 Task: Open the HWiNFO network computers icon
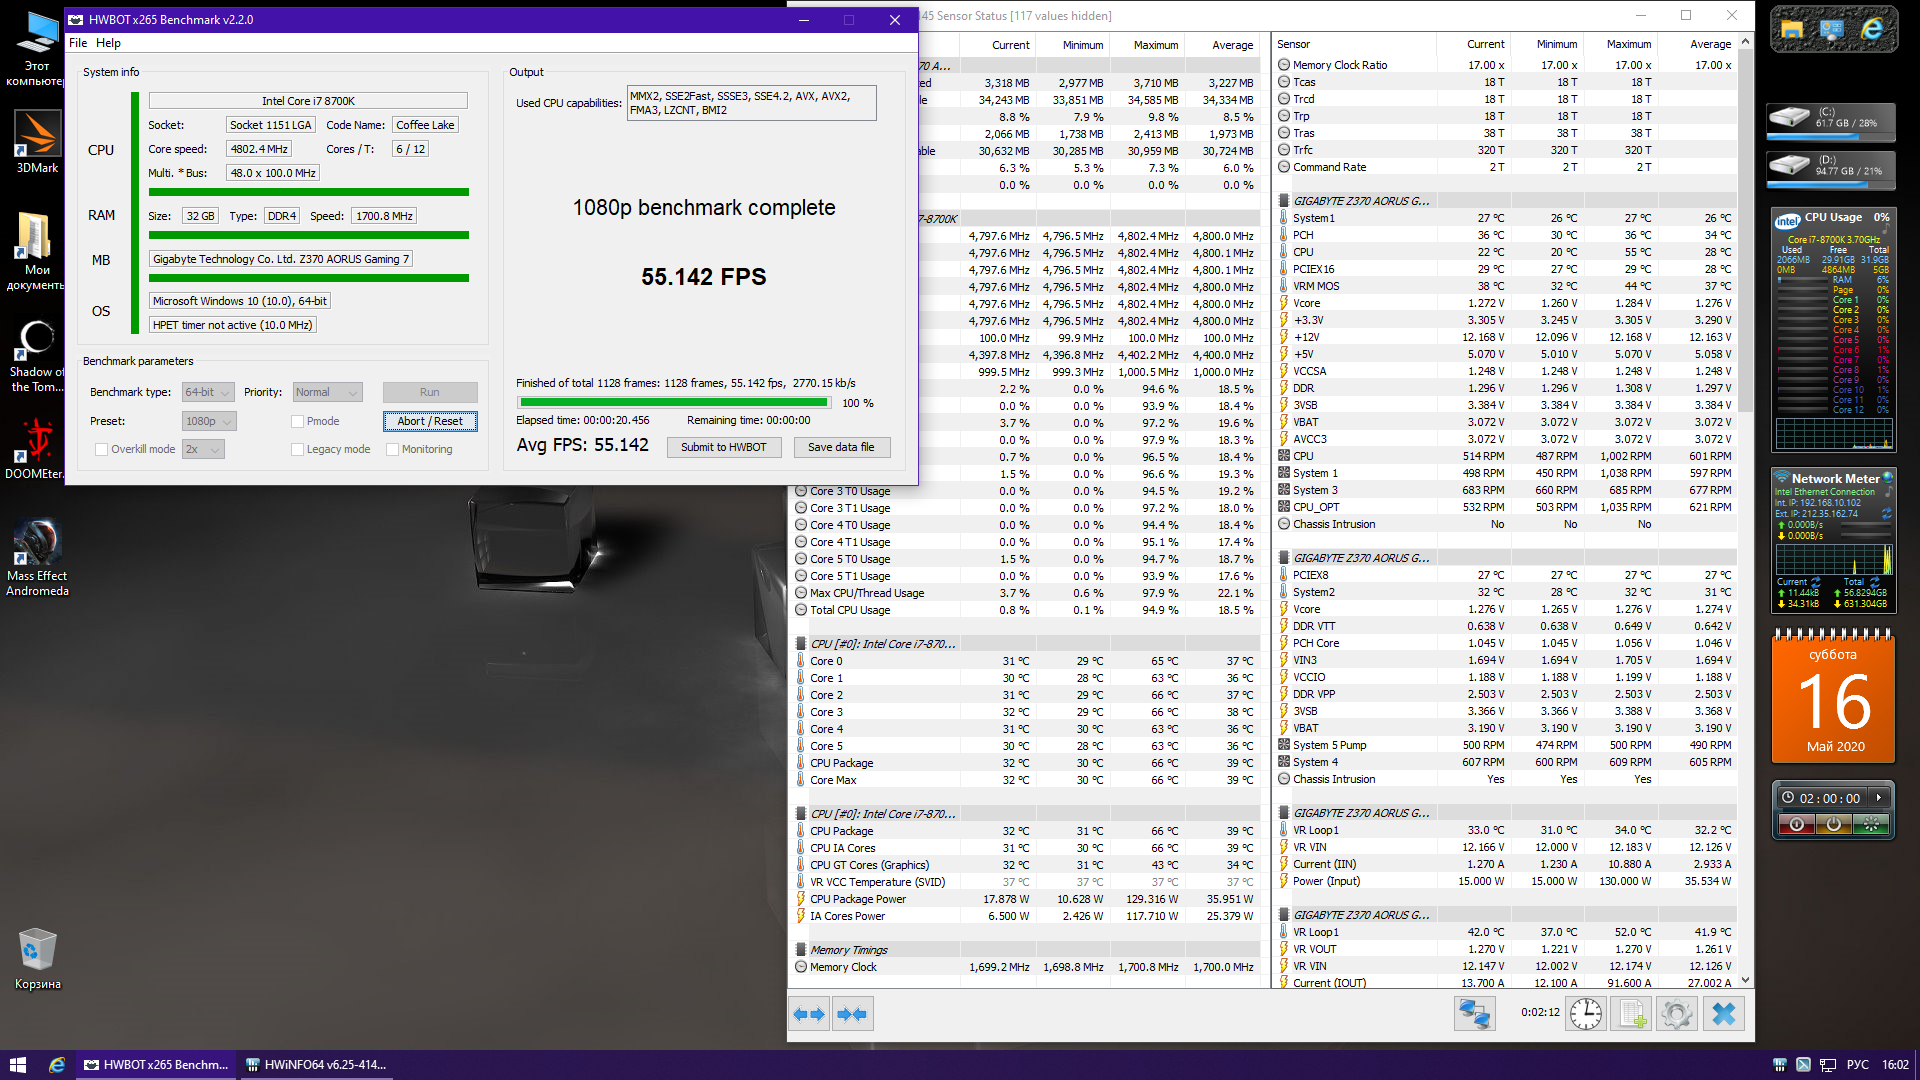click(1474, 1014)
